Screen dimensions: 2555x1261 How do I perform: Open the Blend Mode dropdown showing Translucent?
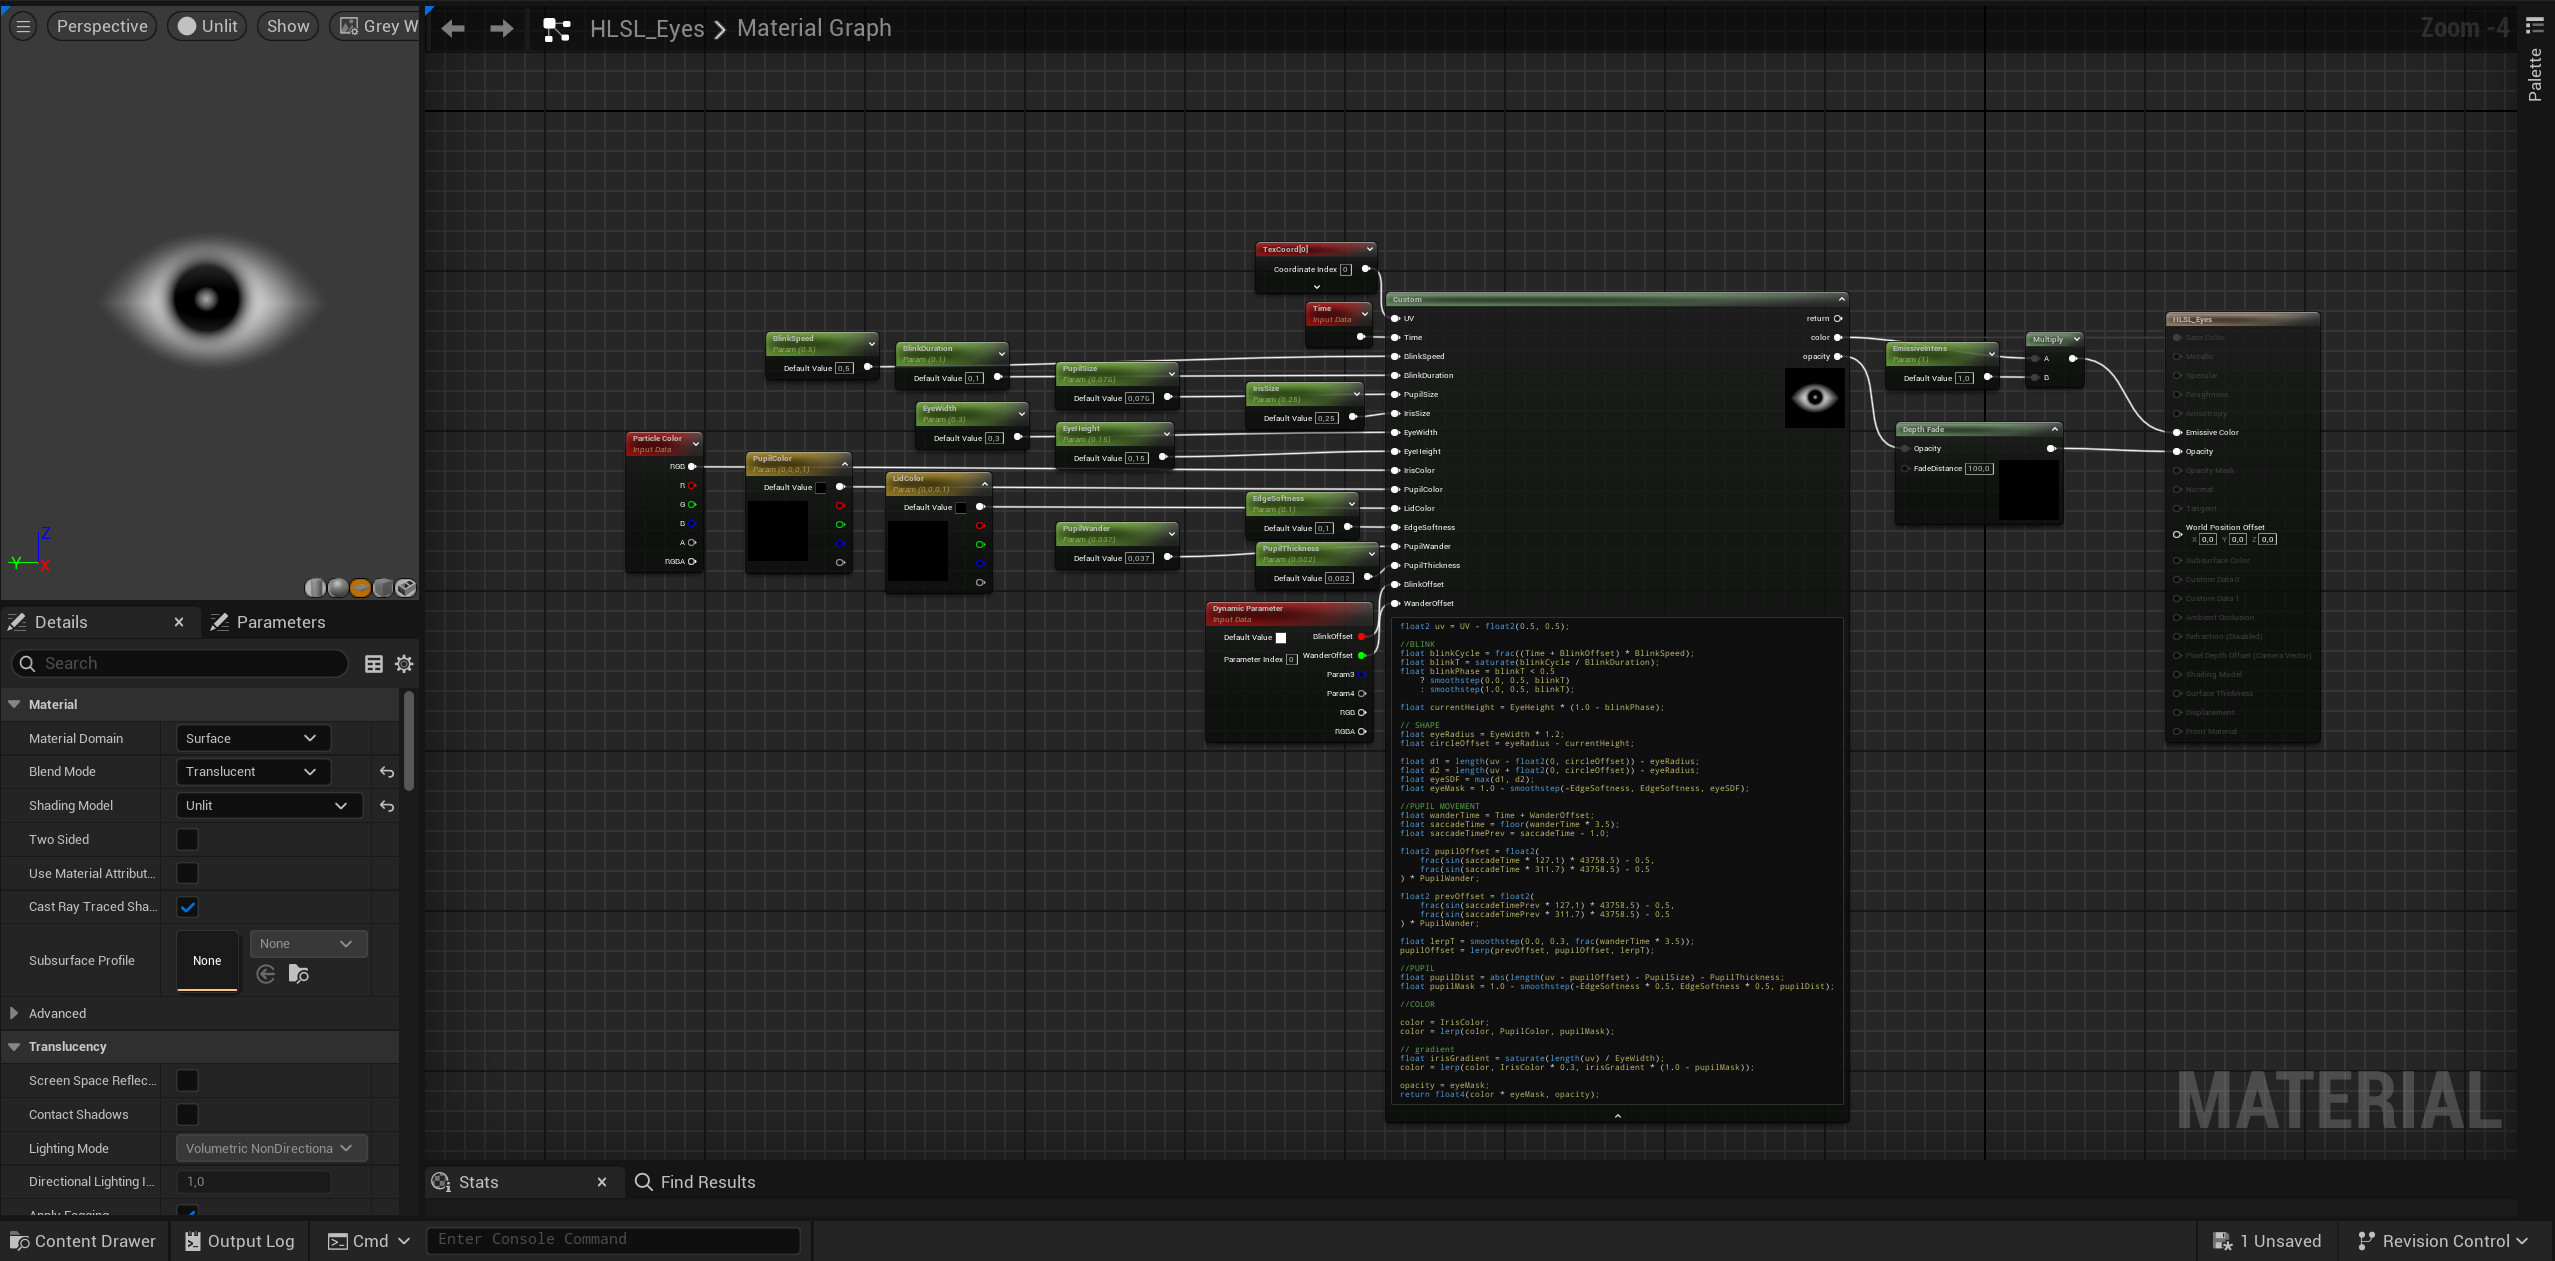[x=252, y=771]
